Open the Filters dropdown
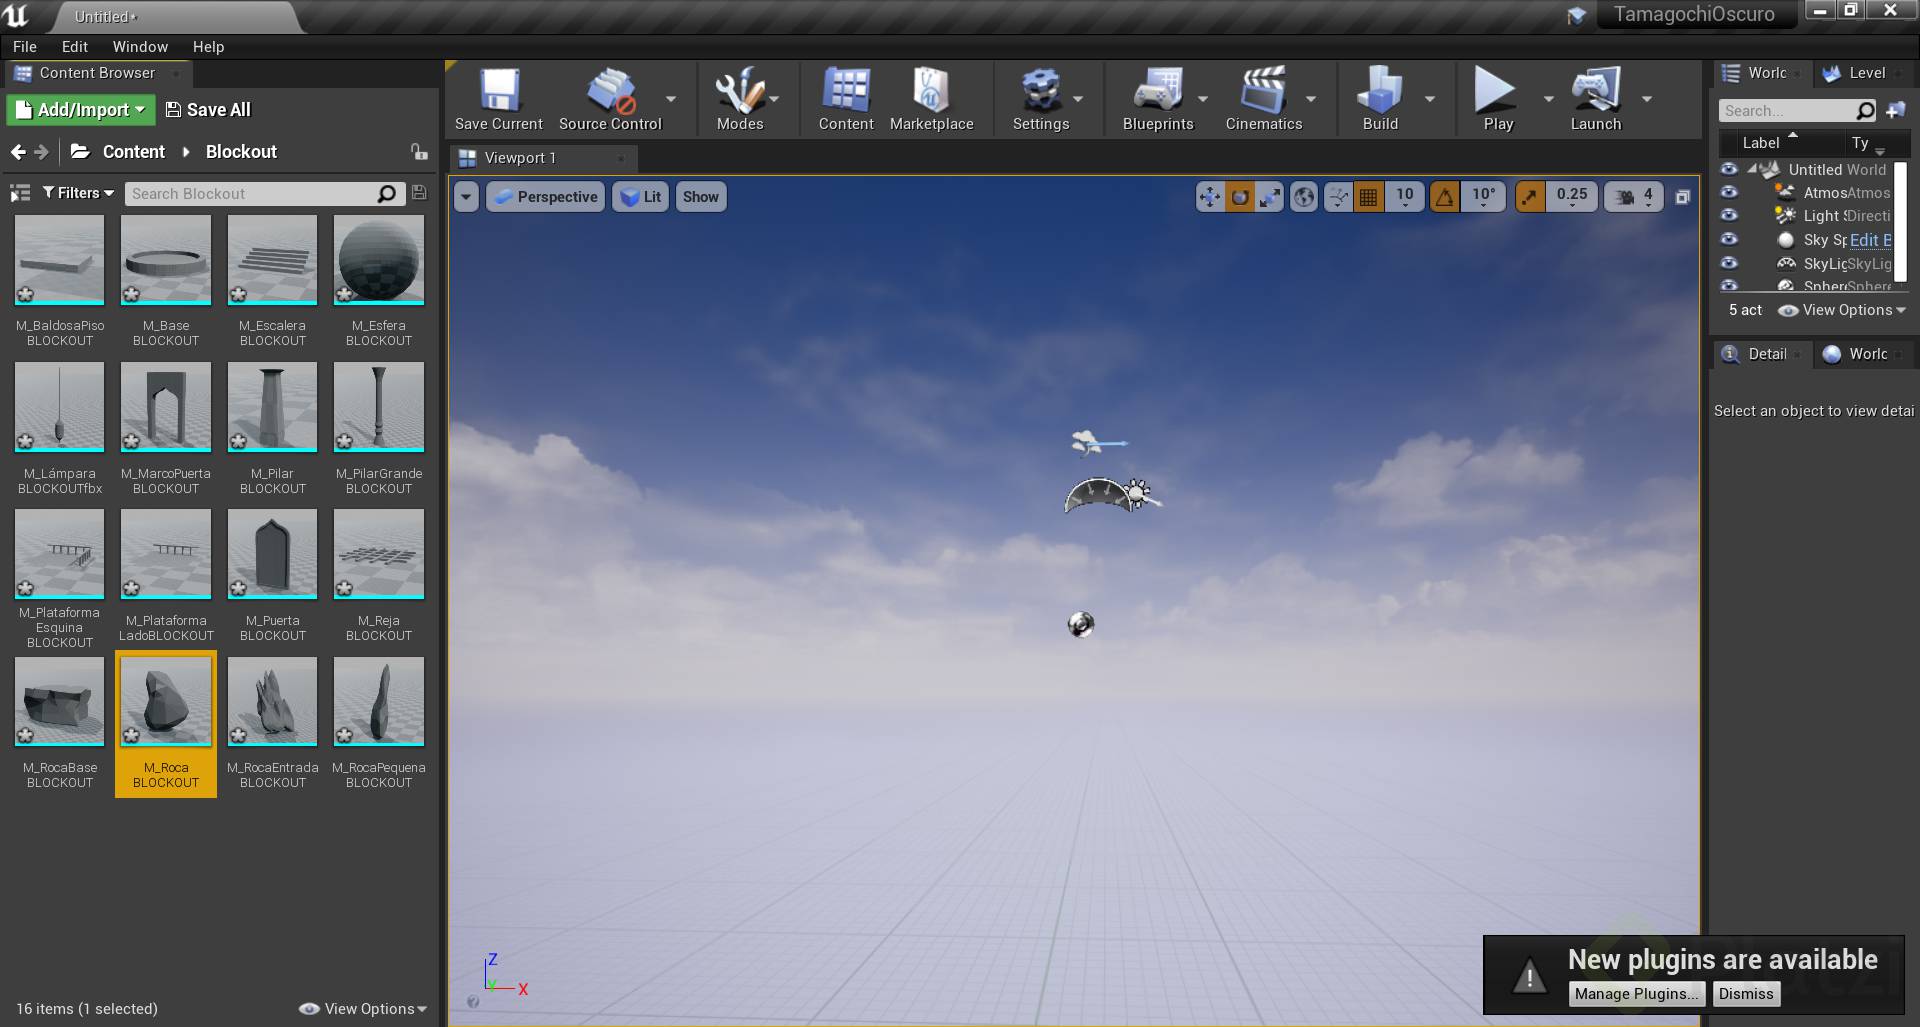 pos(78,193)
